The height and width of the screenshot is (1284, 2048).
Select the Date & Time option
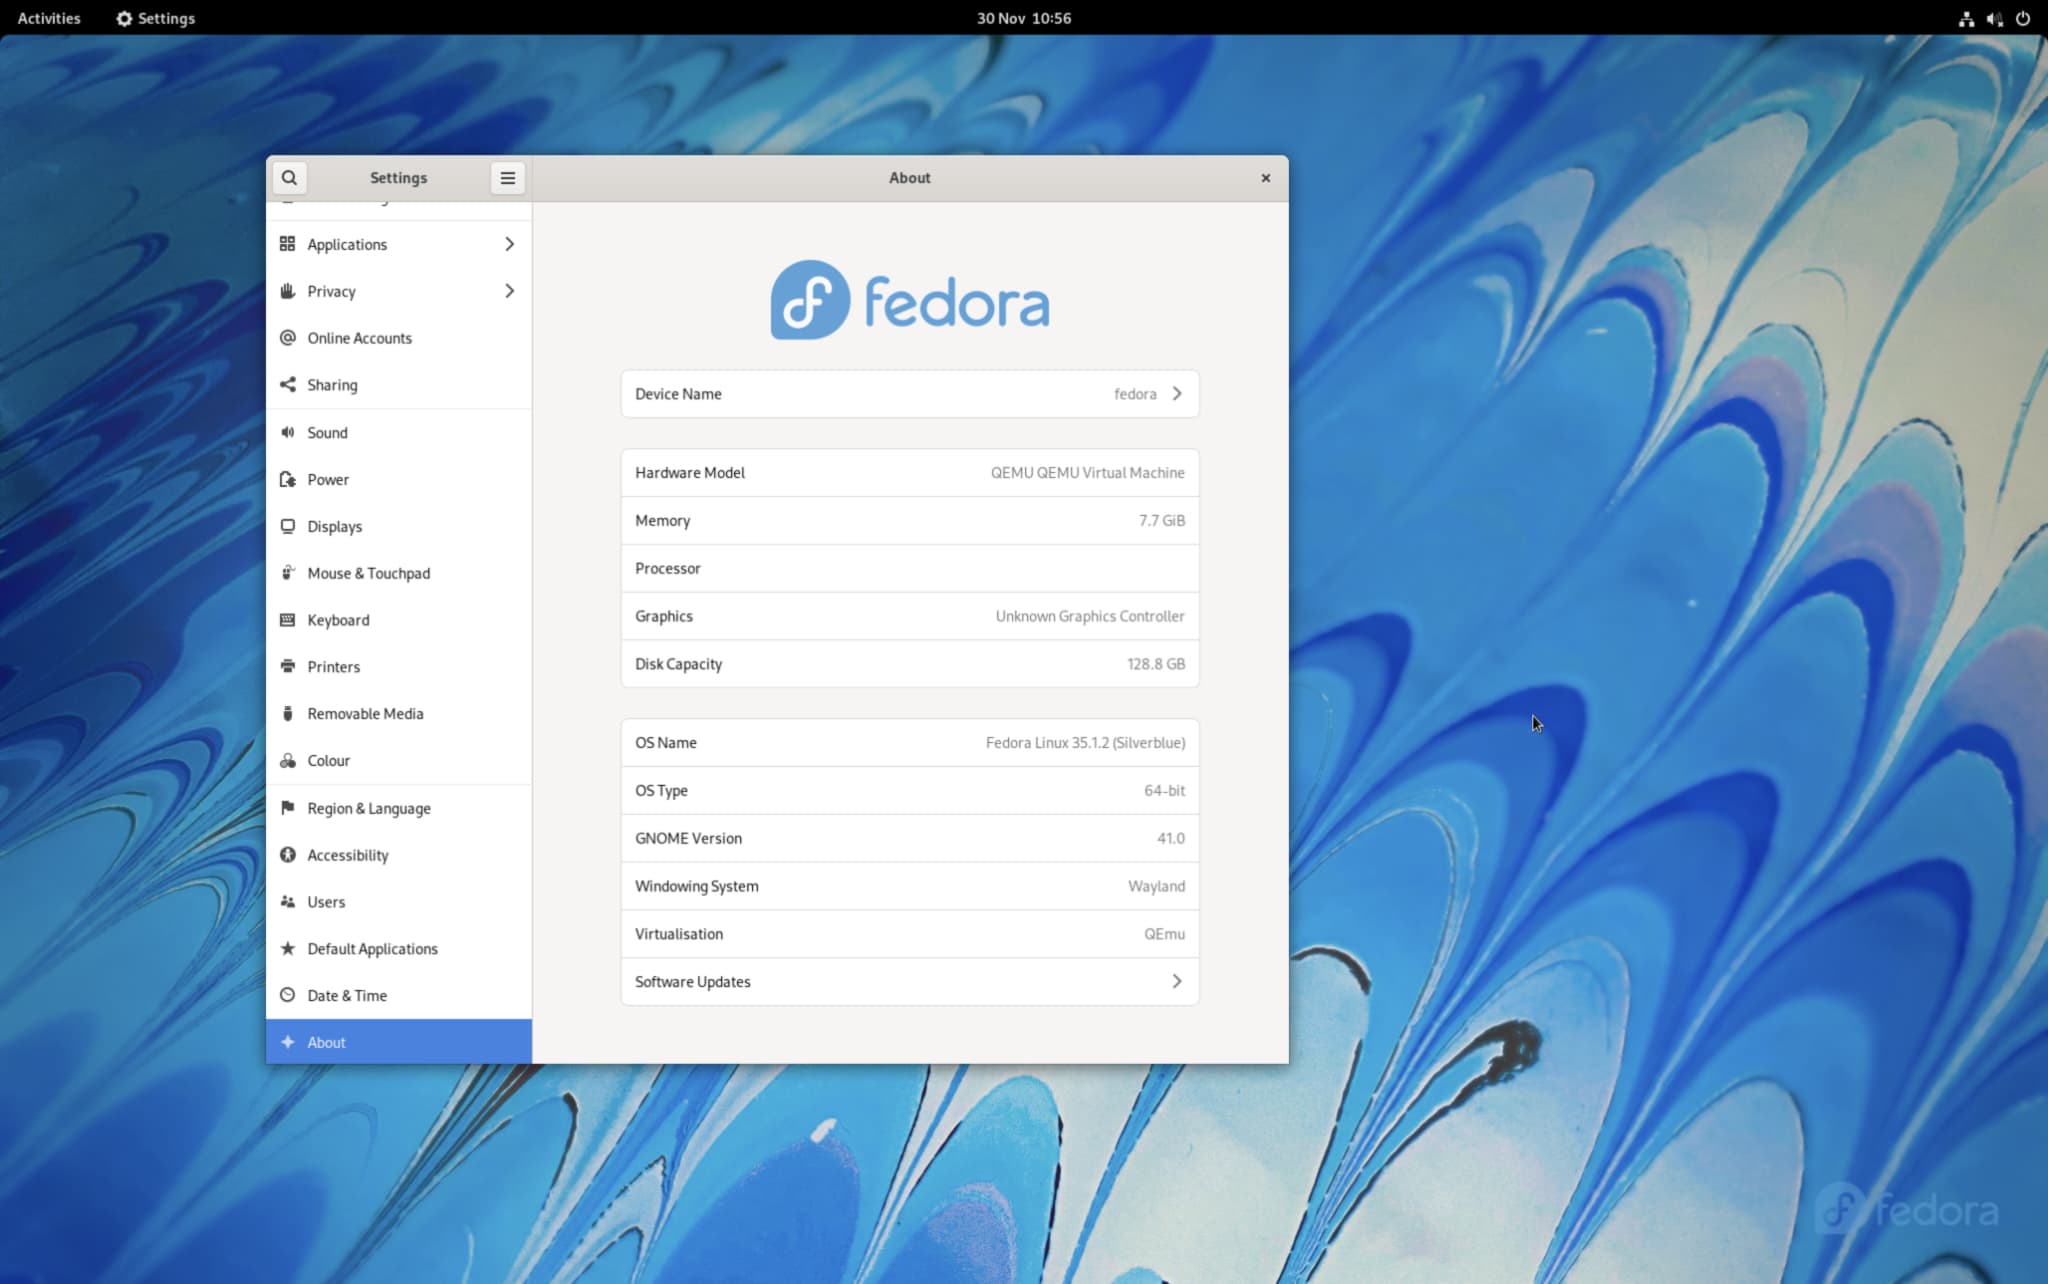coord(346,994)
